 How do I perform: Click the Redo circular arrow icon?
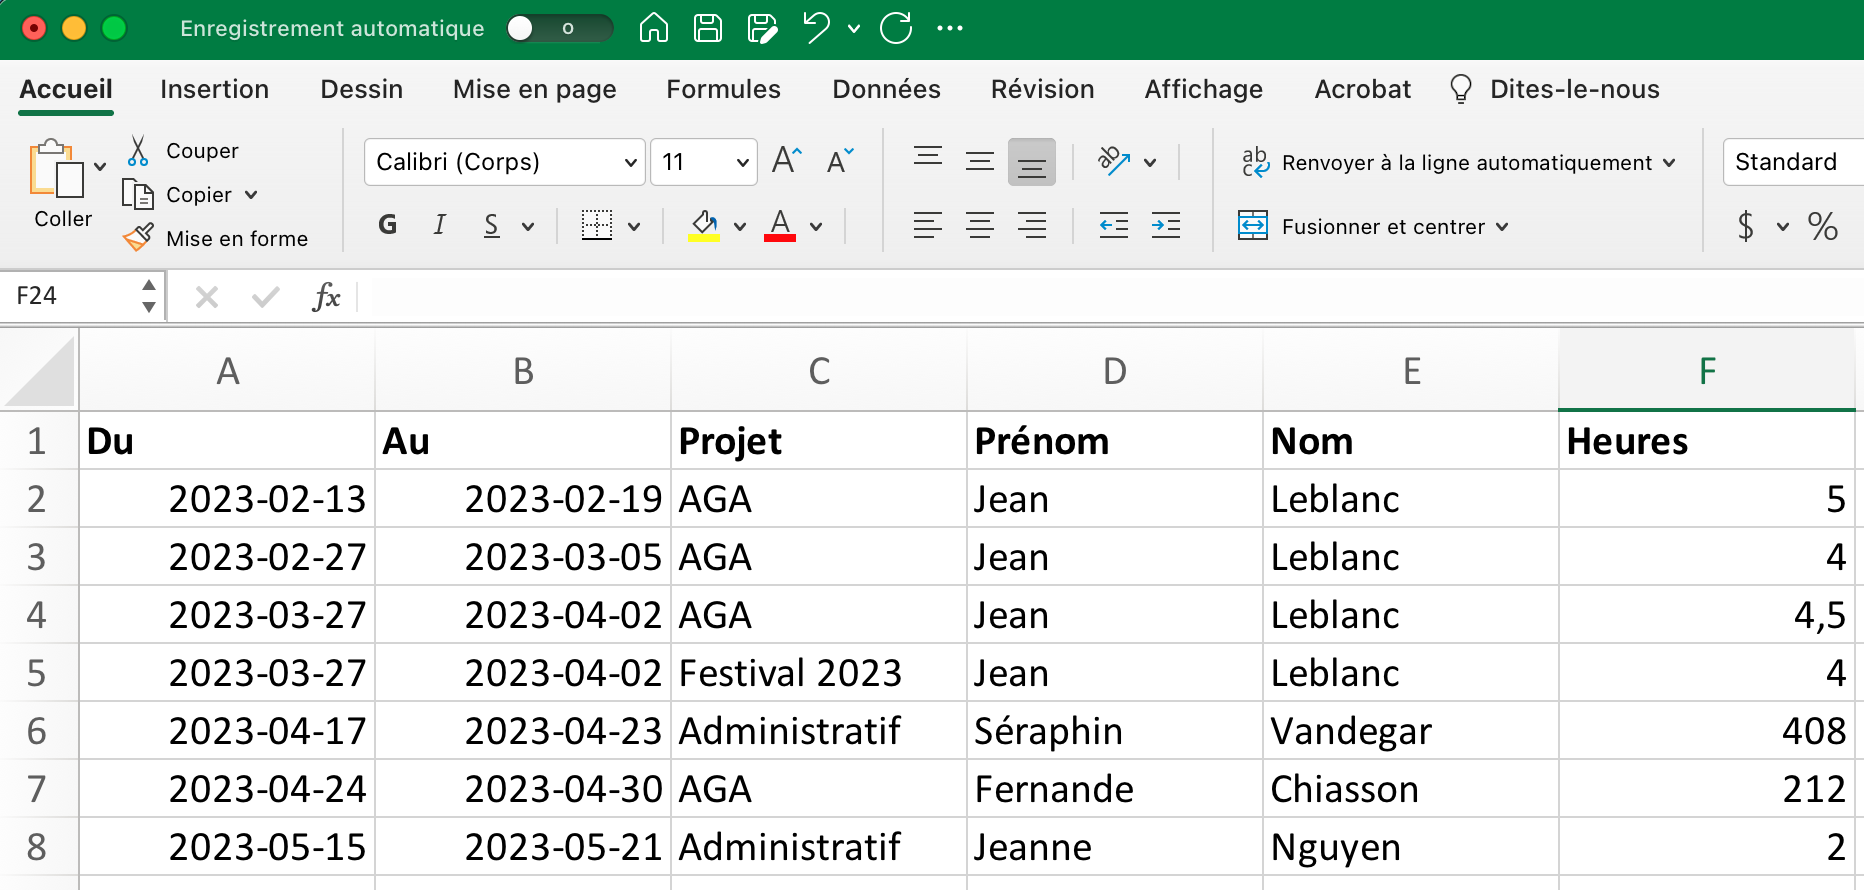[x=896, y=28]
